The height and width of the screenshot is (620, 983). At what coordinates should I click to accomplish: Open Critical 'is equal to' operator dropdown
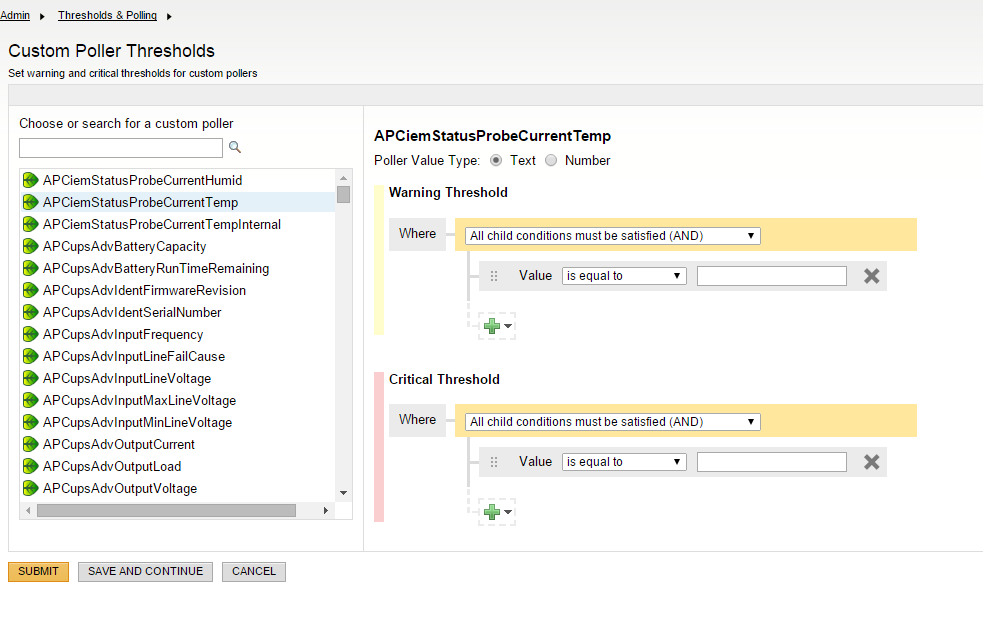pyautogui.click(x=624, y=462)
